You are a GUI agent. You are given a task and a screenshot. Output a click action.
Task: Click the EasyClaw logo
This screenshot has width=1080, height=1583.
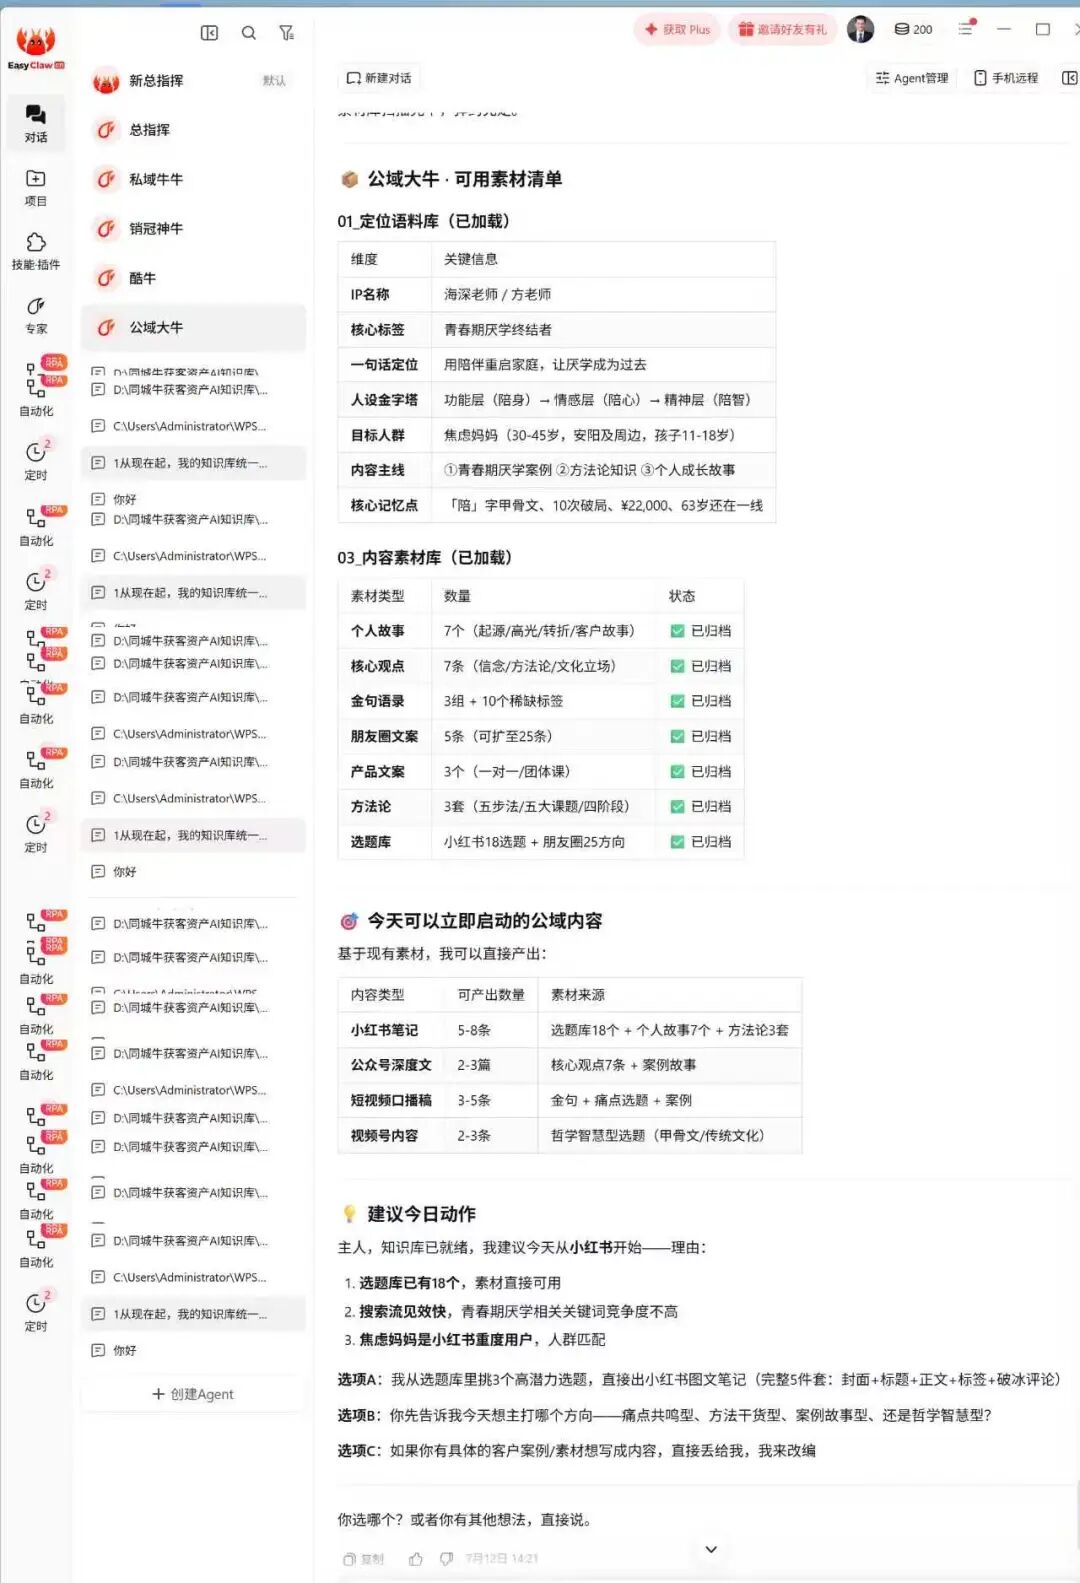(36, 48)
